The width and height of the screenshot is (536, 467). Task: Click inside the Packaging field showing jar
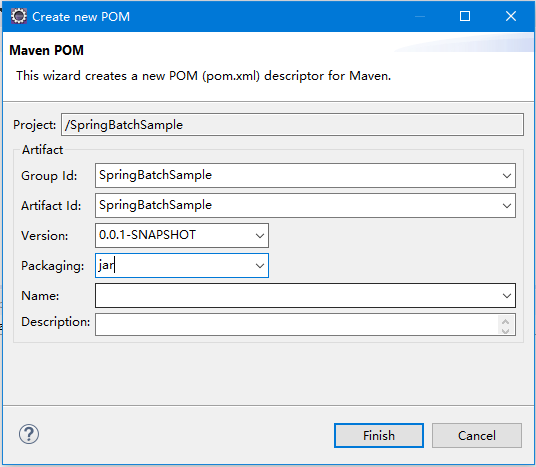coord(174,266)
